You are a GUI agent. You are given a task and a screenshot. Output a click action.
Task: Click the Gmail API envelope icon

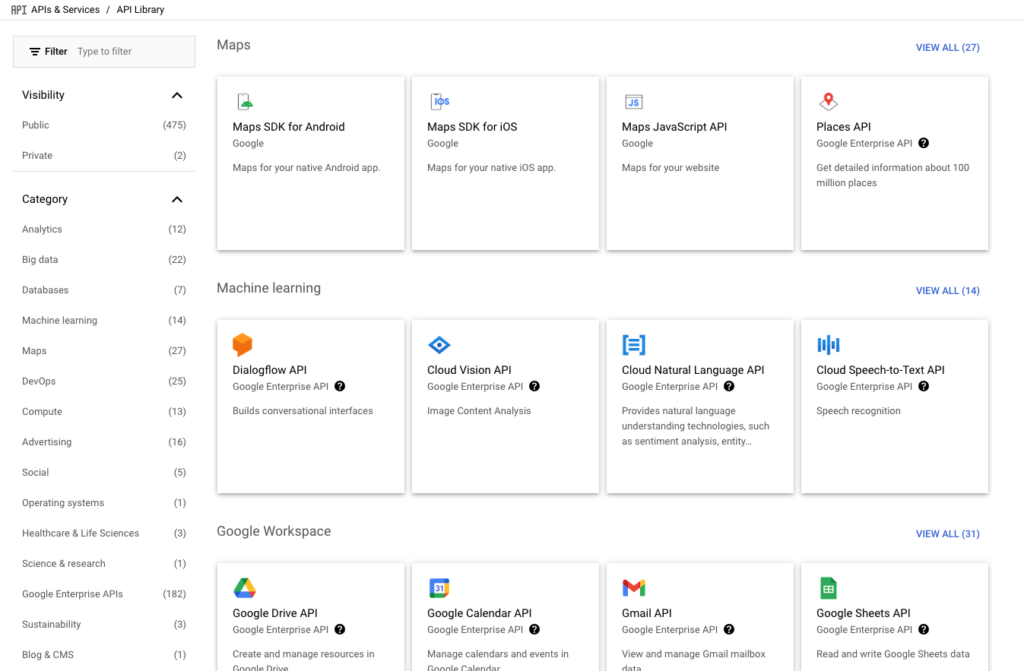[x=633, y=588]
